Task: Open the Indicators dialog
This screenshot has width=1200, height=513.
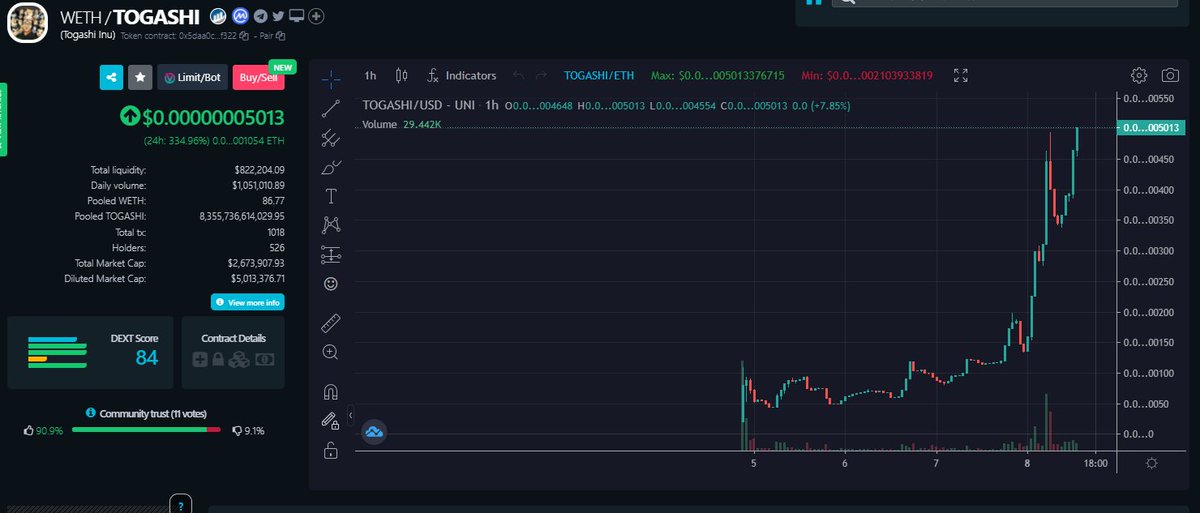Action: 461,75
